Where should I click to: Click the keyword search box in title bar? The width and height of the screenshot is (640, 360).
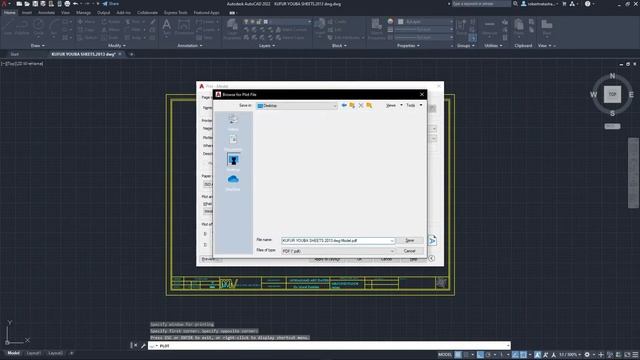(x=481, y=4)
